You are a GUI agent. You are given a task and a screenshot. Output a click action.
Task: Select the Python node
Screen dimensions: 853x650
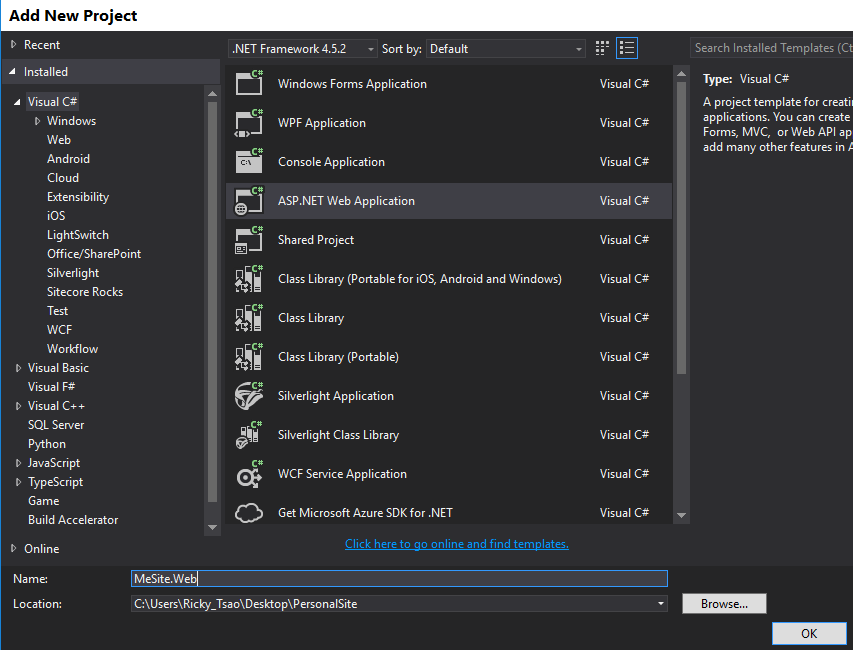pyautogui.click(x=47, y=444)
